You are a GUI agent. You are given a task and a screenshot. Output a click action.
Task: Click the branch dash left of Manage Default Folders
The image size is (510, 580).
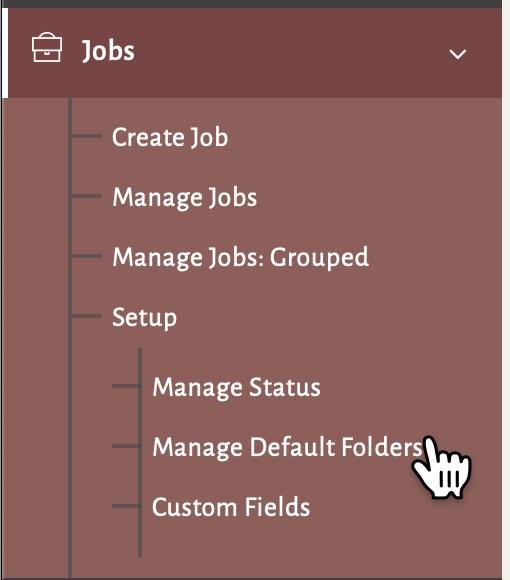pos(125,446)
